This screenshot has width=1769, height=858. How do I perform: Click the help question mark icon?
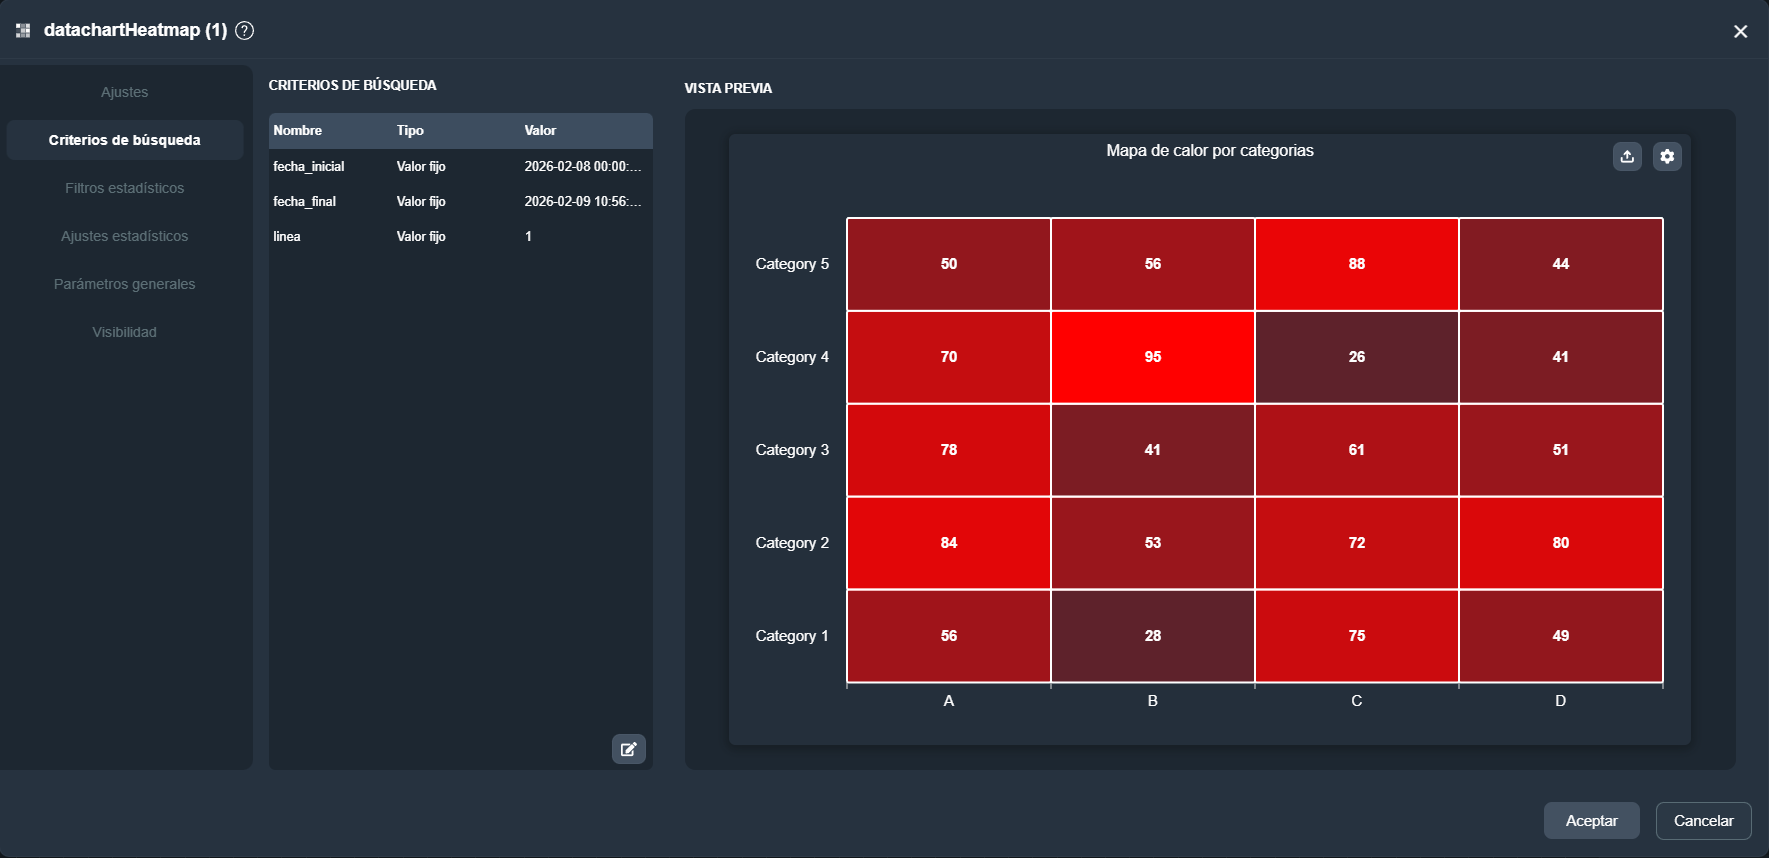point(244,31)
